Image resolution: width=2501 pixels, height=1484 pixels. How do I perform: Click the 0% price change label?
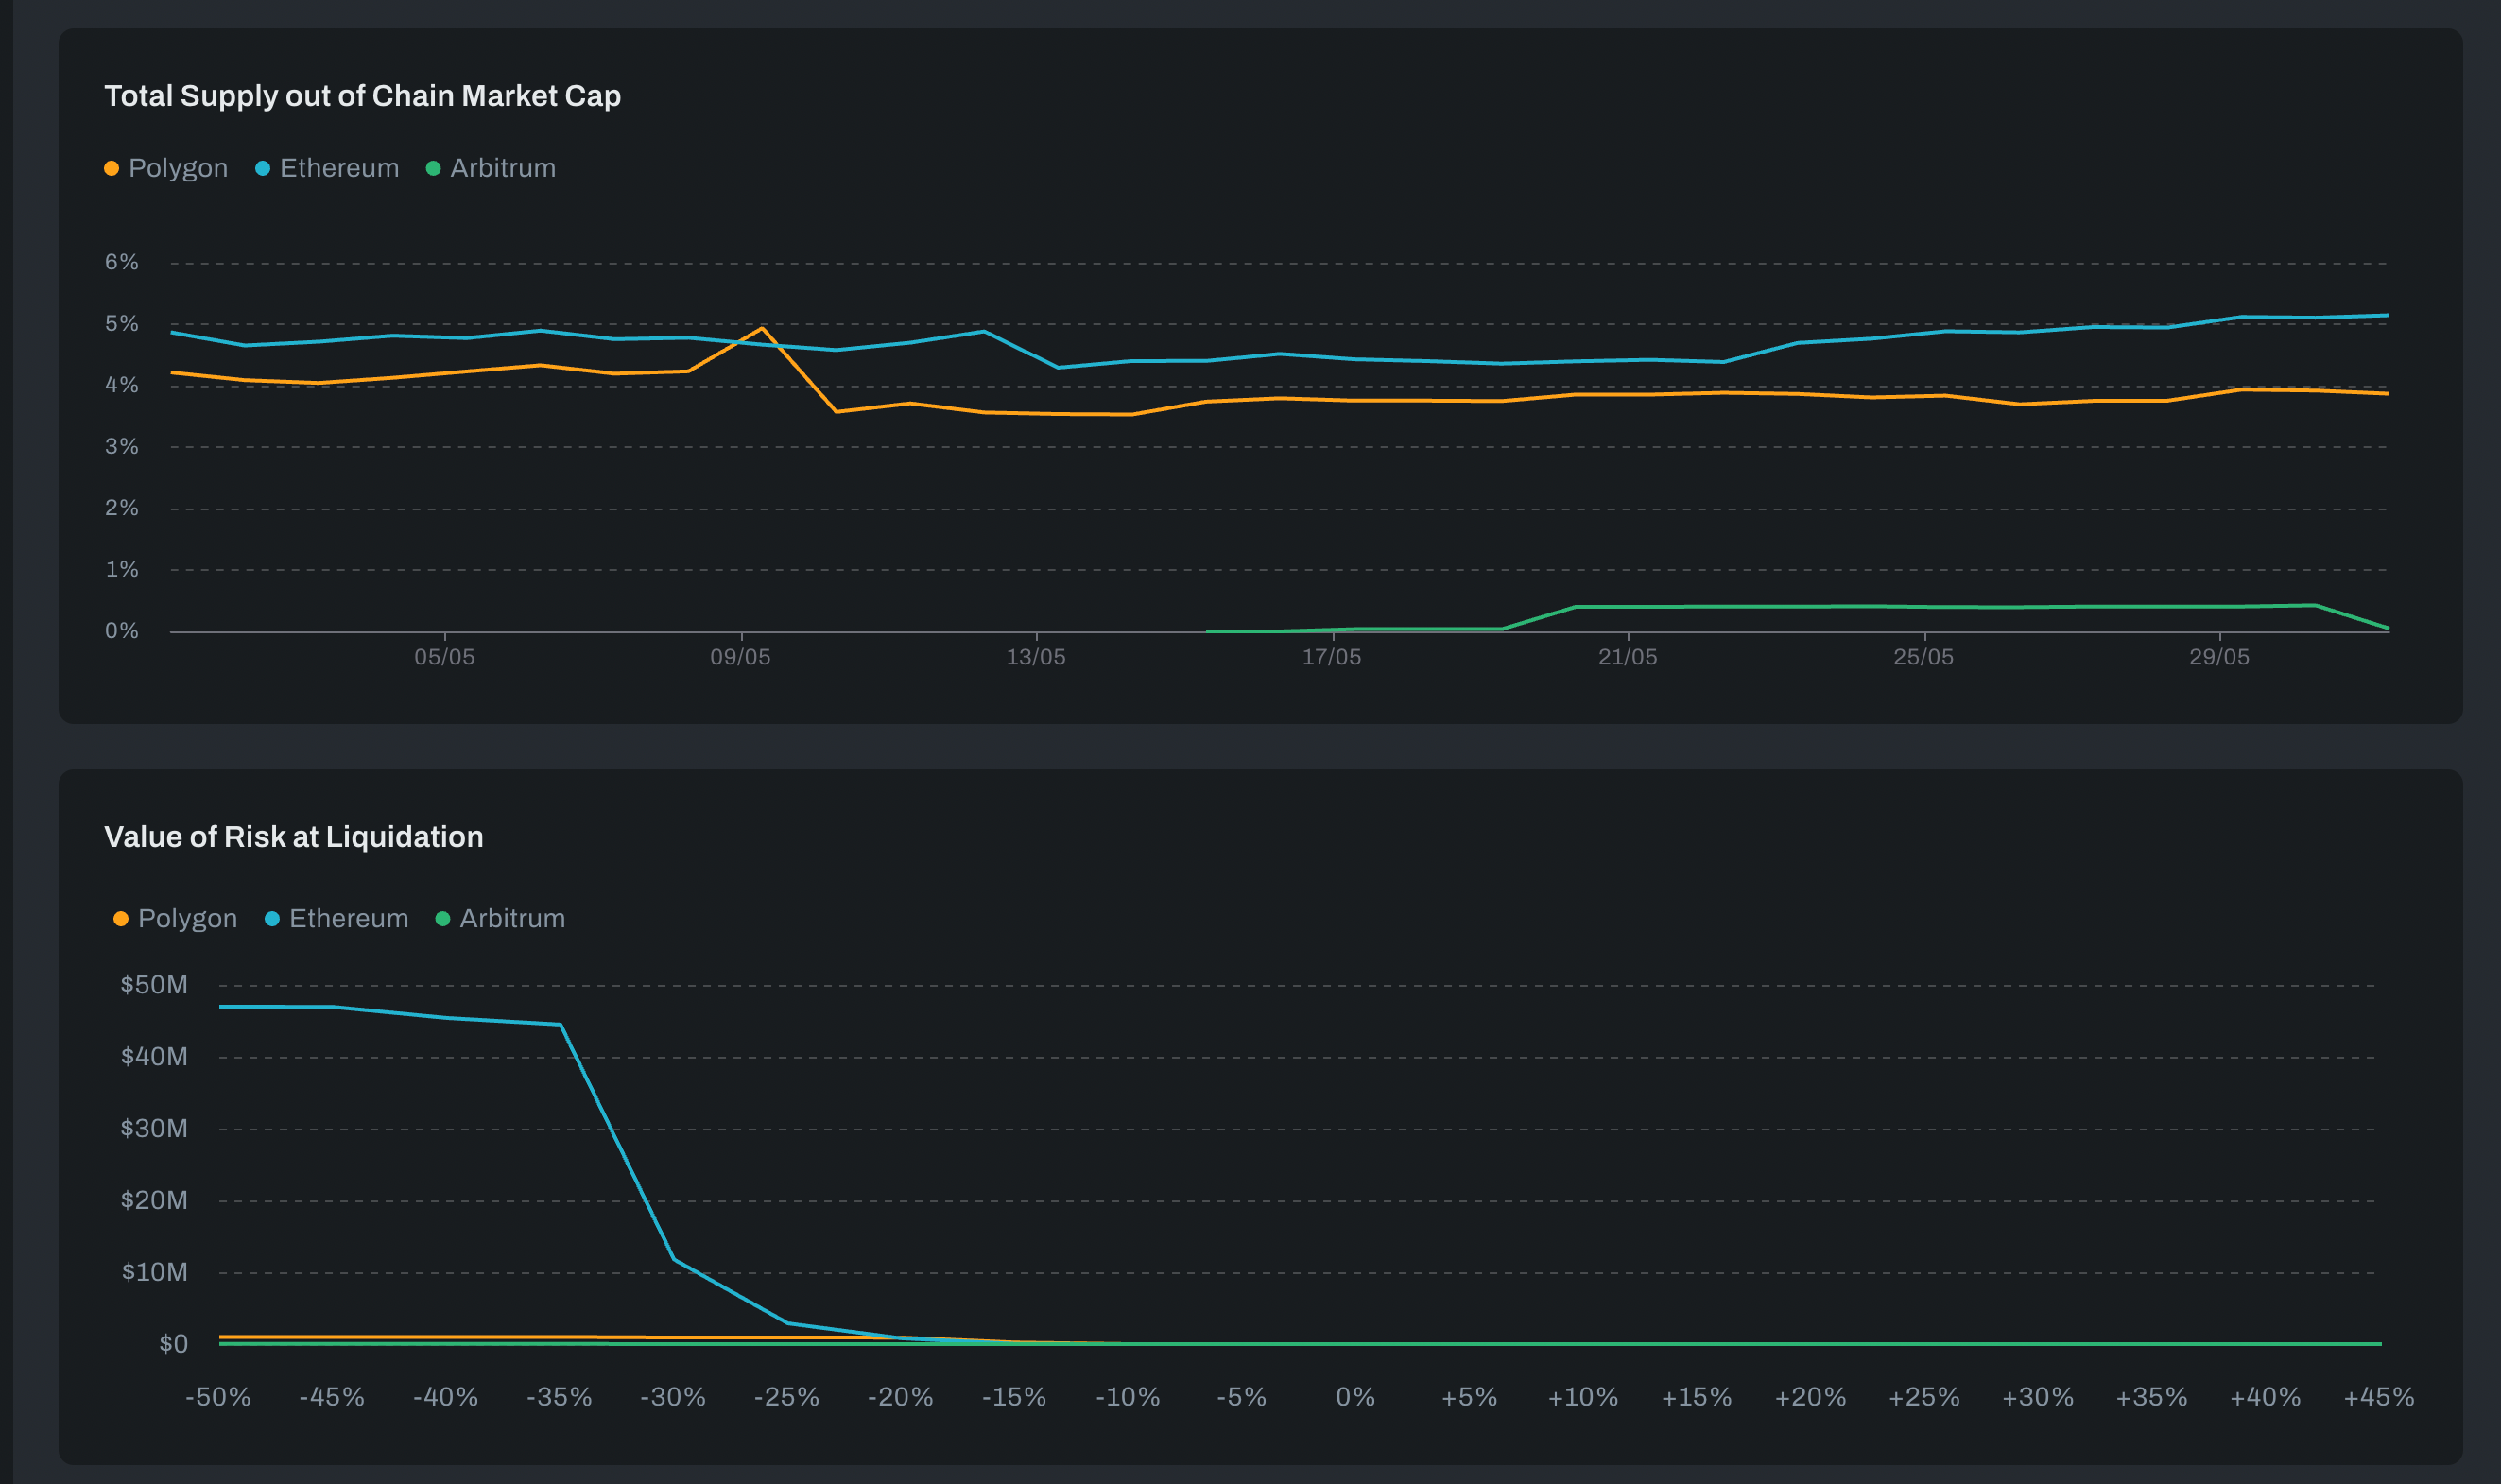(x=1355, y=1397)
